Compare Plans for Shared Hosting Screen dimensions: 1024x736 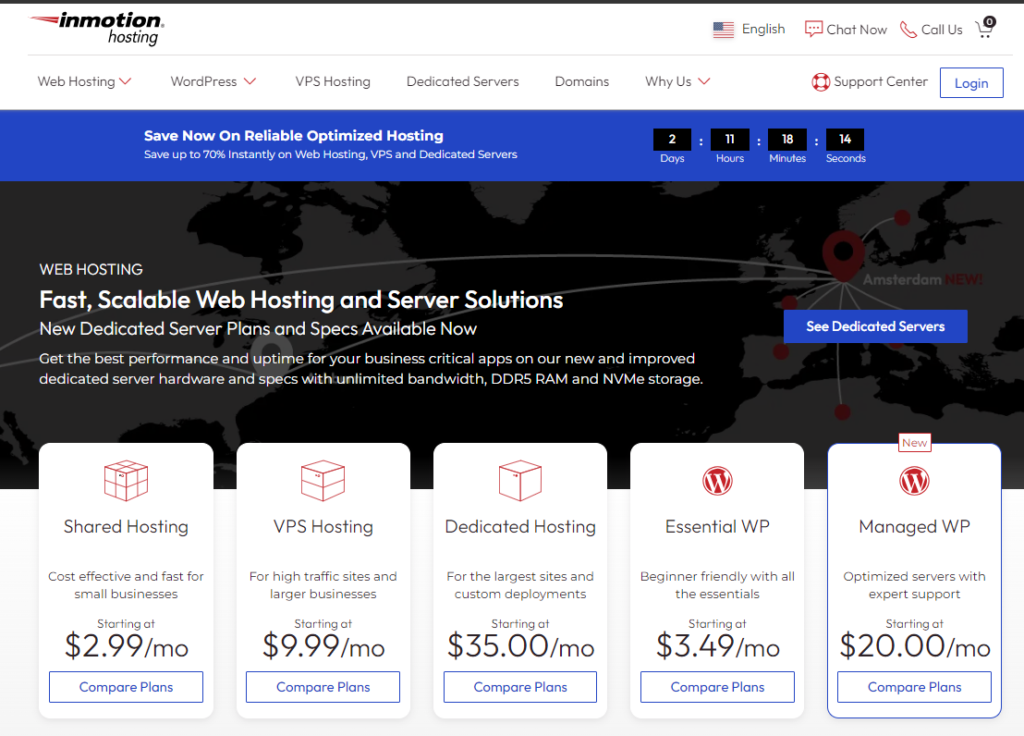(x=126, y=687)
